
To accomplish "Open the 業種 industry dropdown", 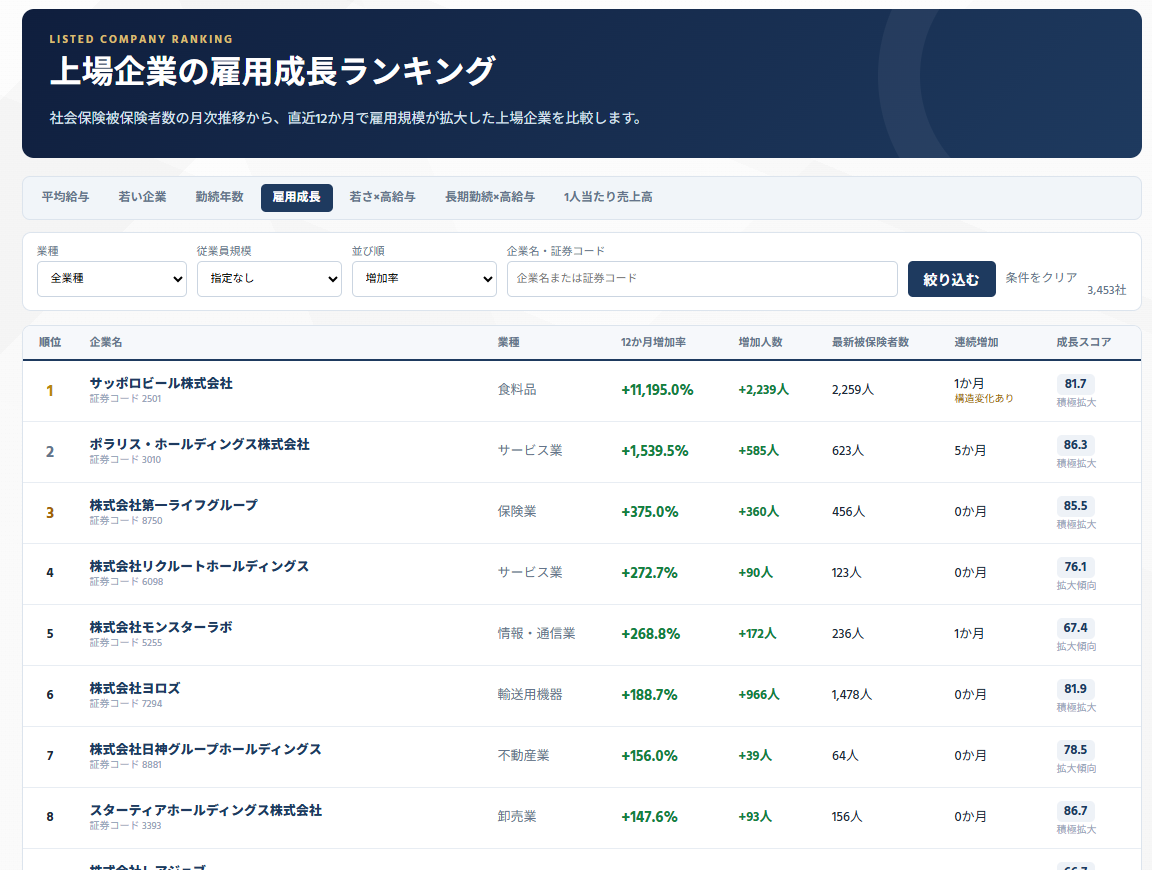I will point(112,279).
